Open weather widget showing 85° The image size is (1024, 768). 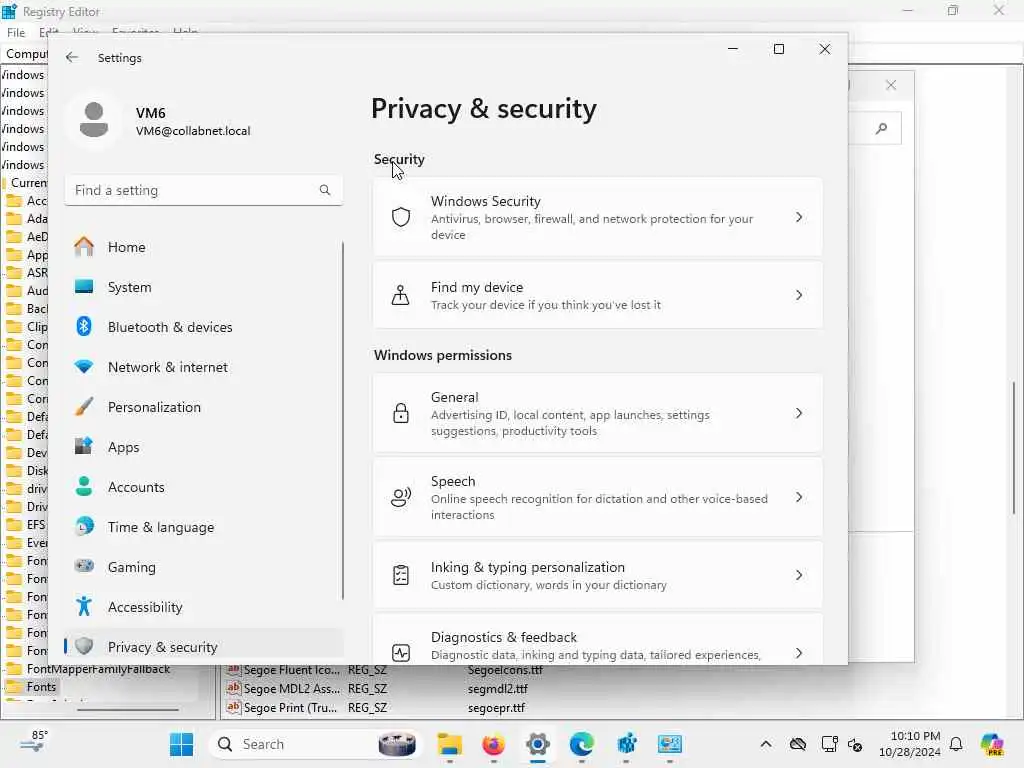tap(34, 743)
